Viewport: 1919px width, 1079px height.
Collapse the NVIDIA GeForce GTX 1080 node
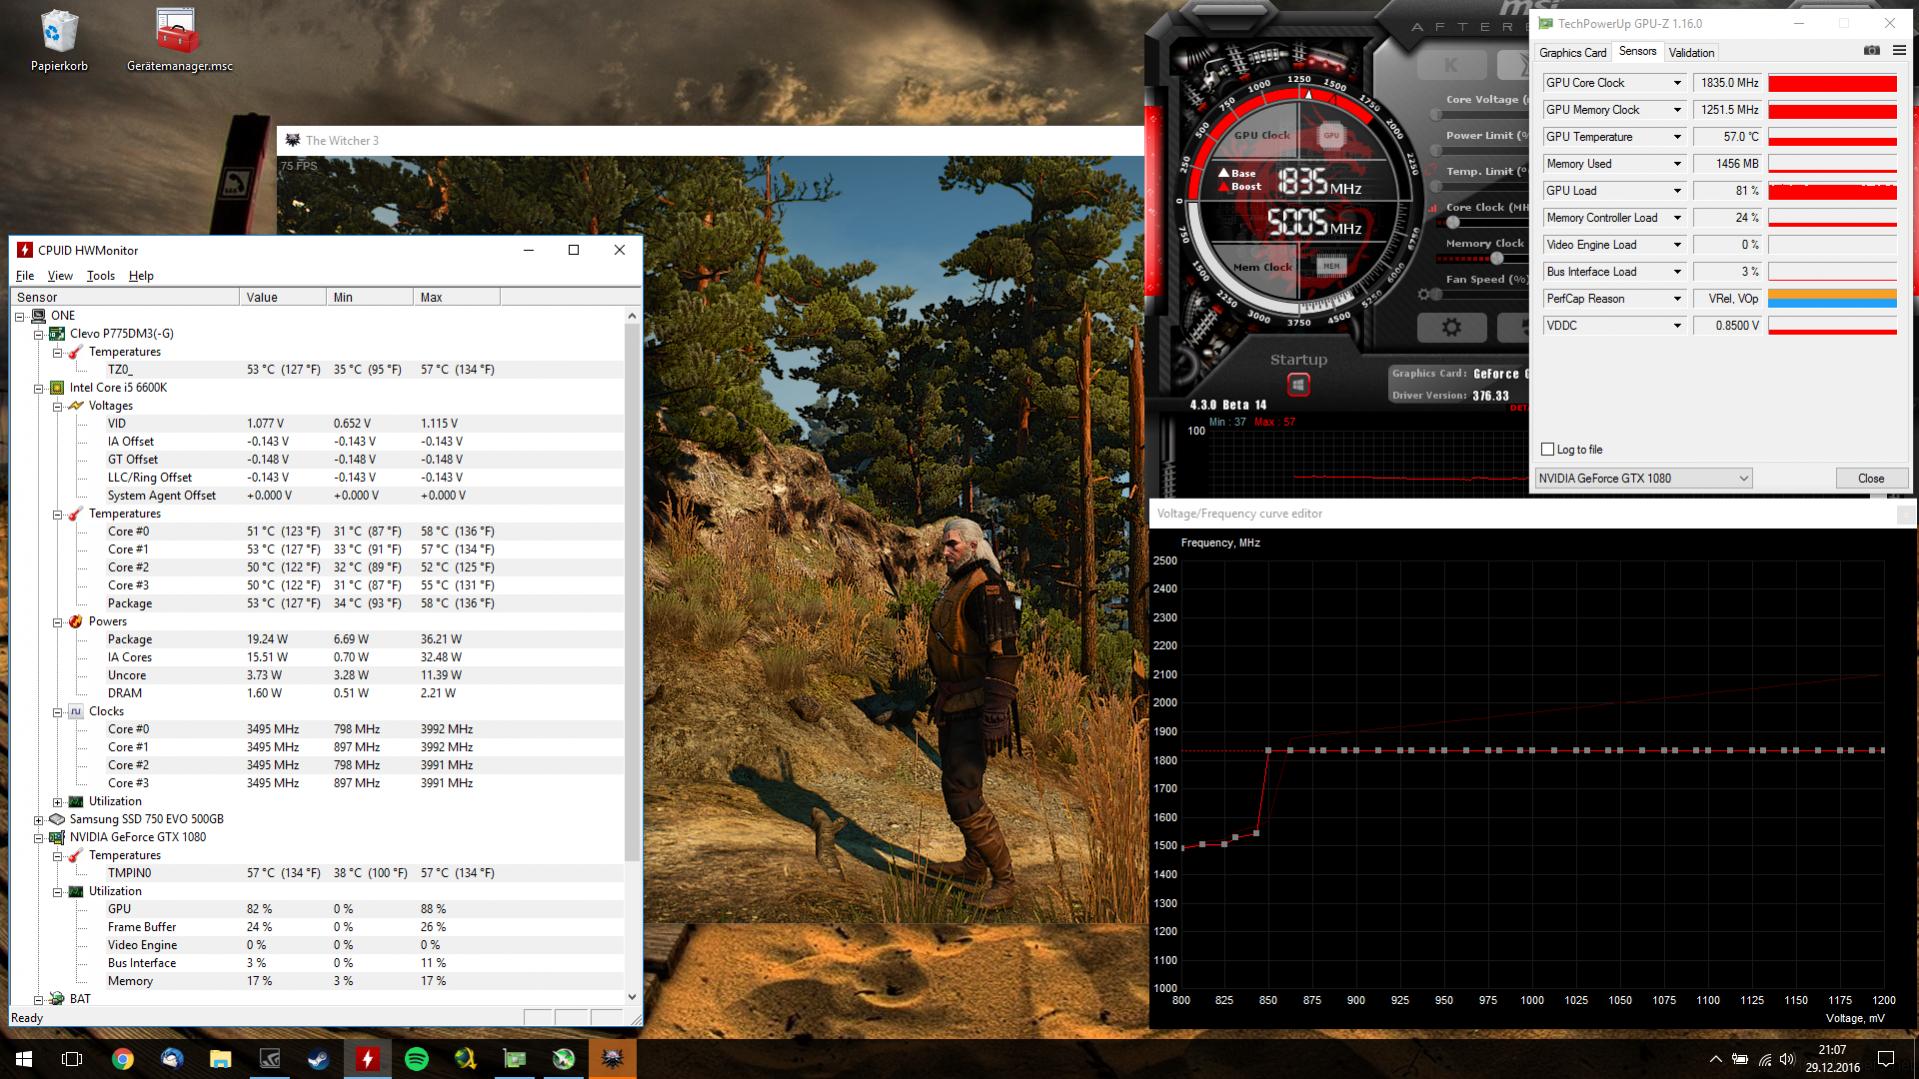[x=39, y=838]
